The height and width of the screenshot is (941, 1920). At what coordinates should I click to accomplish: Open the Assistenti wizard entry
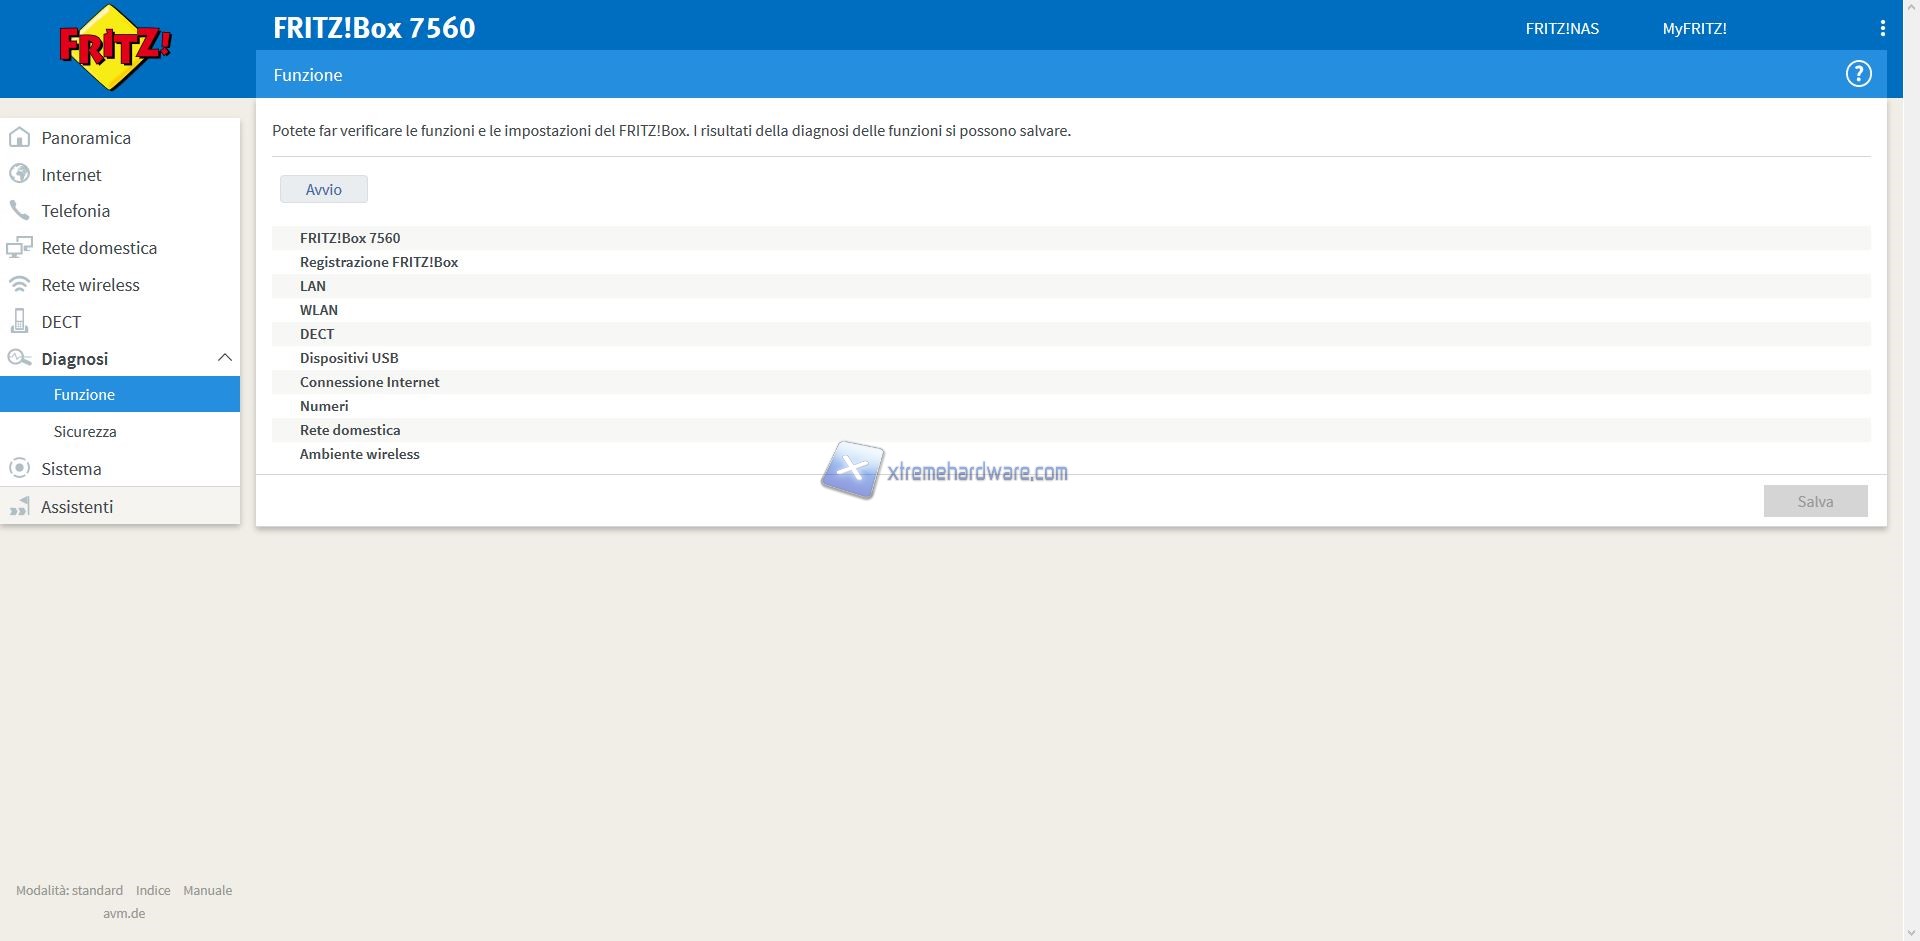pyautogui.click(x=77, y=507)
